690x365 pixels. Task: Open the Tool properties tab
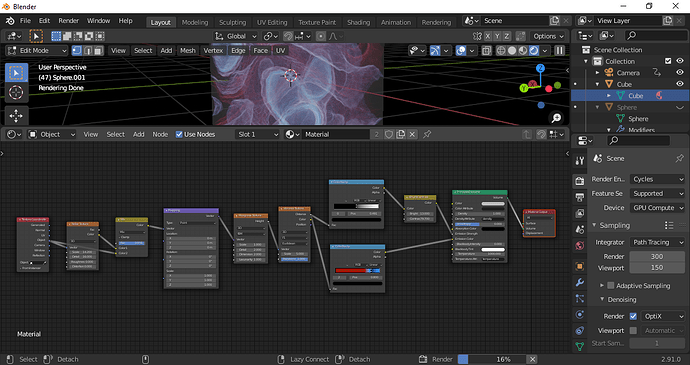[x=580, y=161]
